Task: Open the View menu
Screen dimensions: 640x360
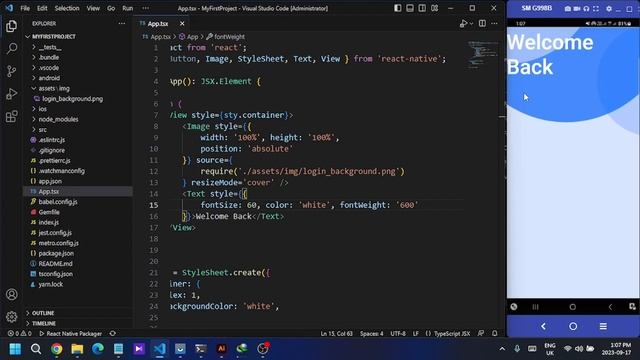Action: coord(93,8)
